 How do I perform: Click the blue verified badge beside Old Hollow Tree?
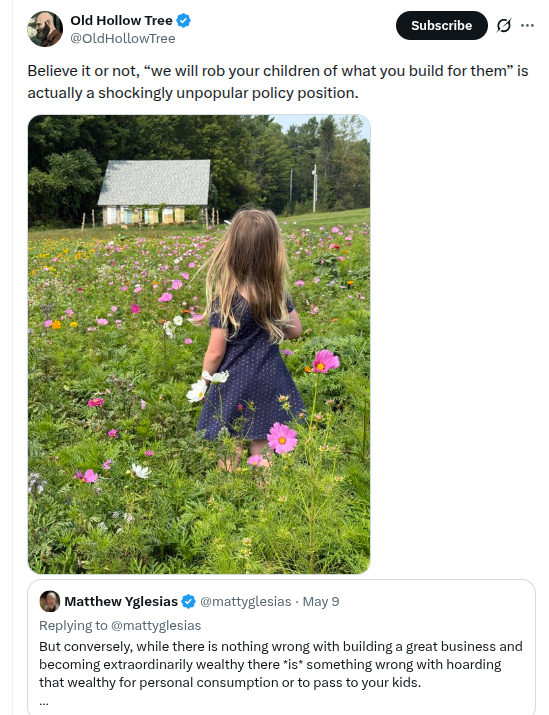pos(183,21)
